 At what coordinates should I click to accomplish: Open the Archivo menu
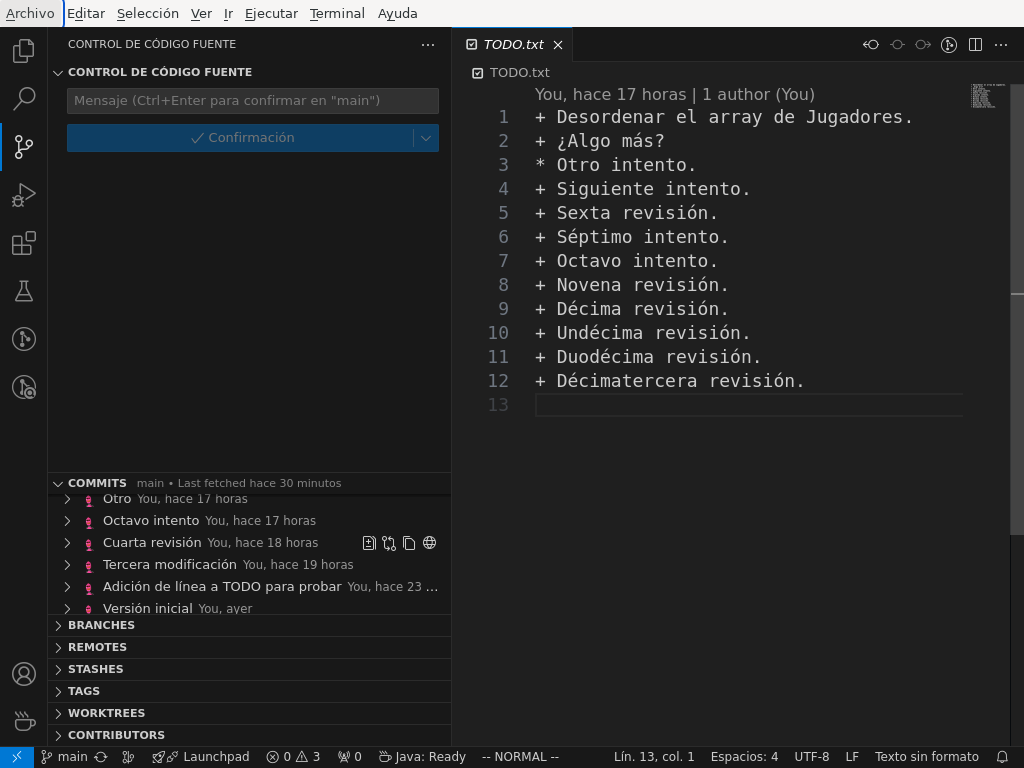30,13
